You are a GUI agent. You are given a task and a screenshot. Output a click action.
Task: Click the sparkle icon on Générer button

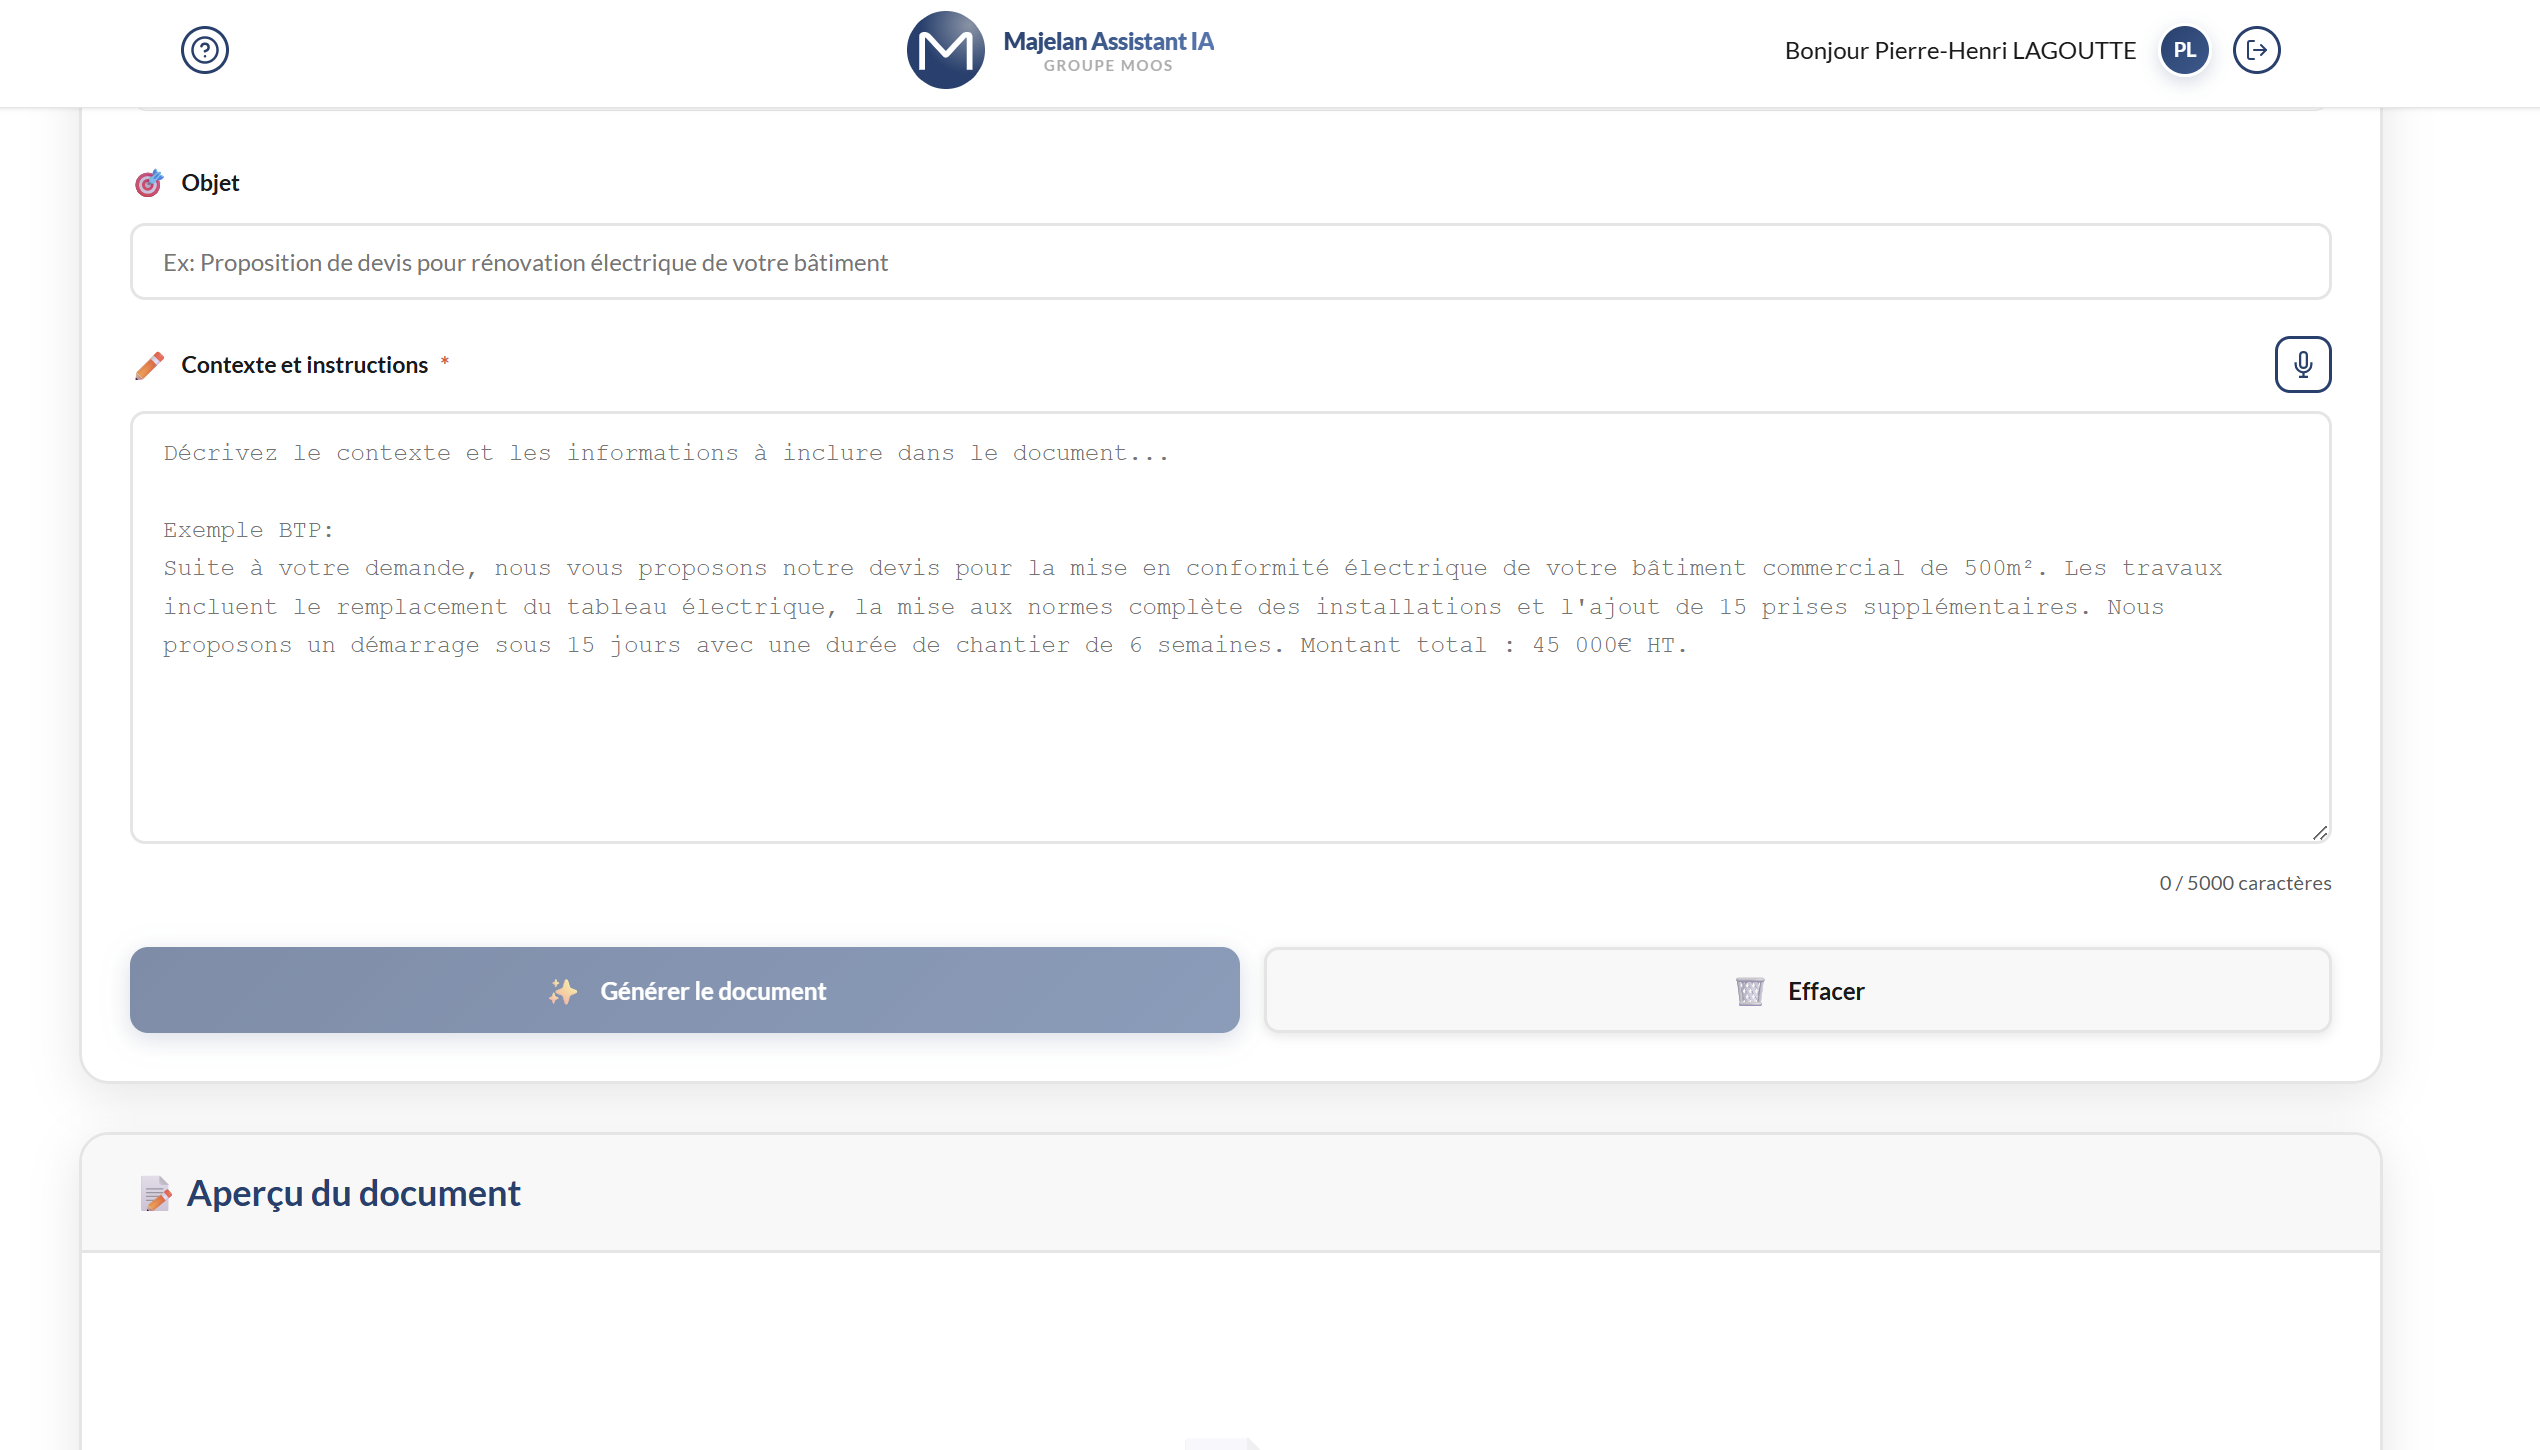click(x=563, y=991)
